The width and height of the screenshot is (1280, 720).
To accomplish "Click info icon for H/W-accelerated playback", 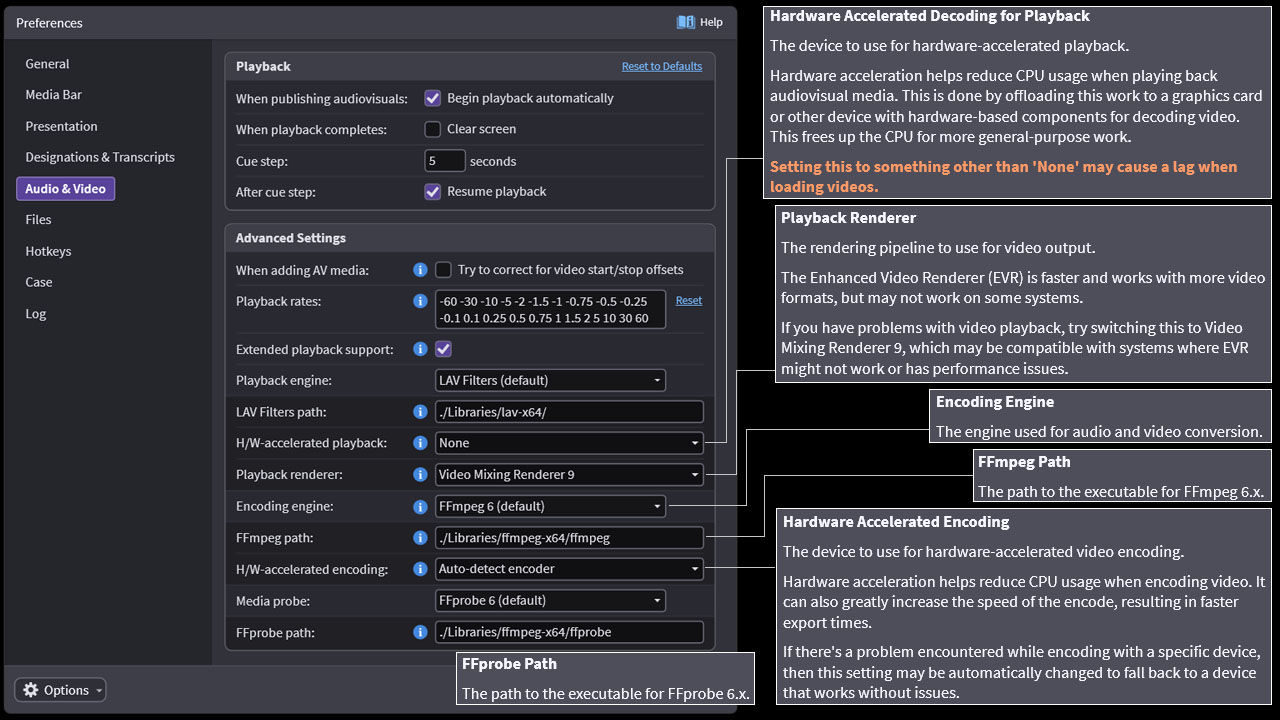I will coord(420,443).
